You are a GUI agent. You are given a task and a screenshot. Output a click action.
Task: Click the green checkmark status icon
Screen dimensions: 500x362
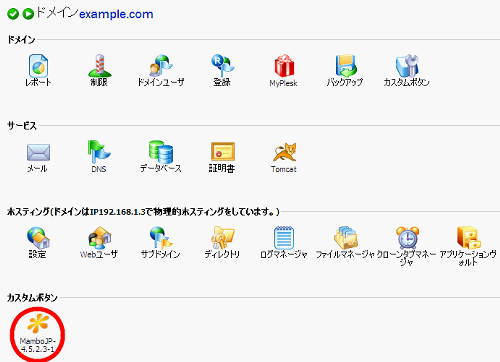(x=13, y=14)
